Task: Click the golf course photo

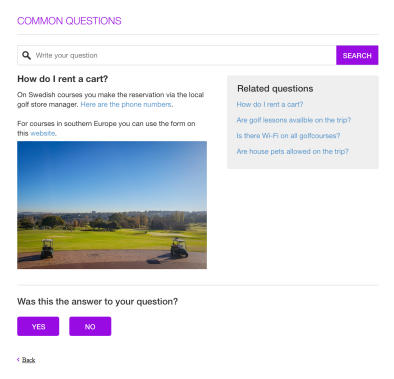Action: 112,205
